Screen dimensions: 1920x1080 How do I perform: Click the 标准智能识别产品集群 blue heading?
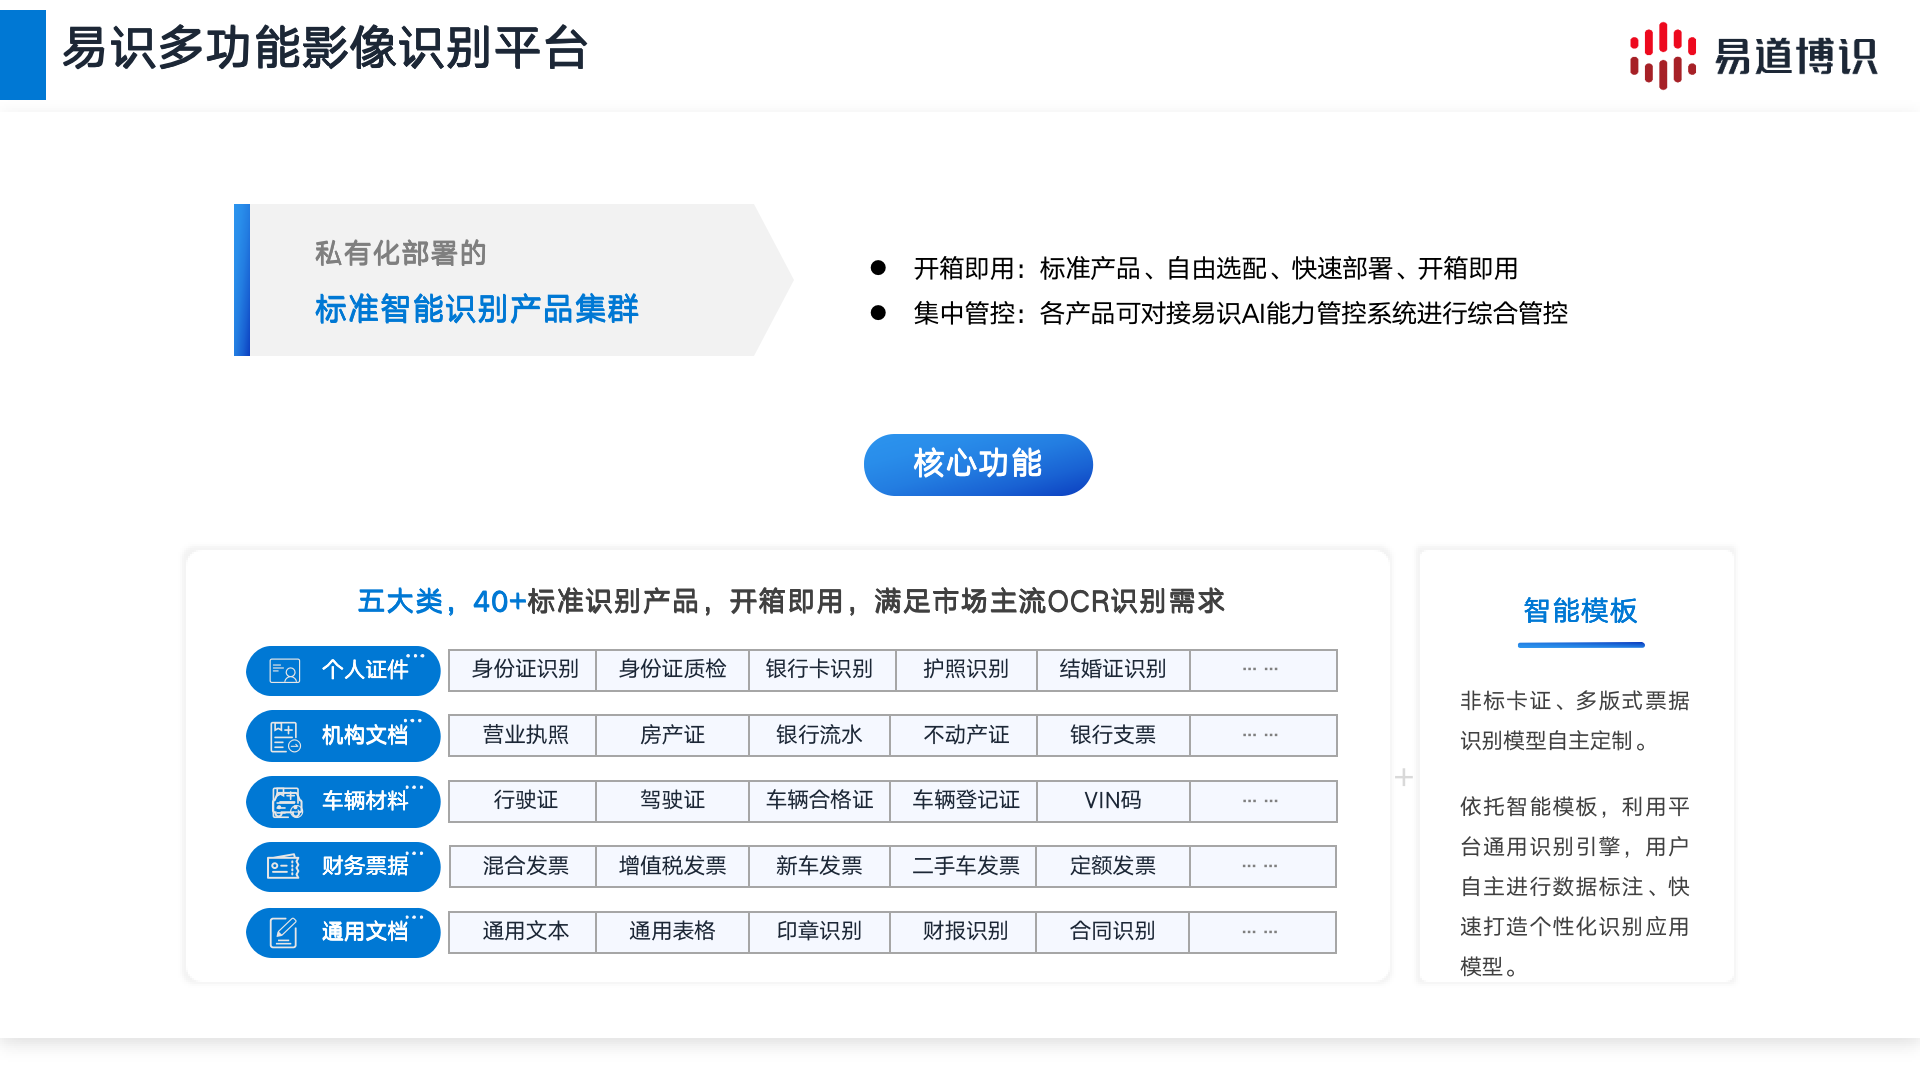click(477, 309)
